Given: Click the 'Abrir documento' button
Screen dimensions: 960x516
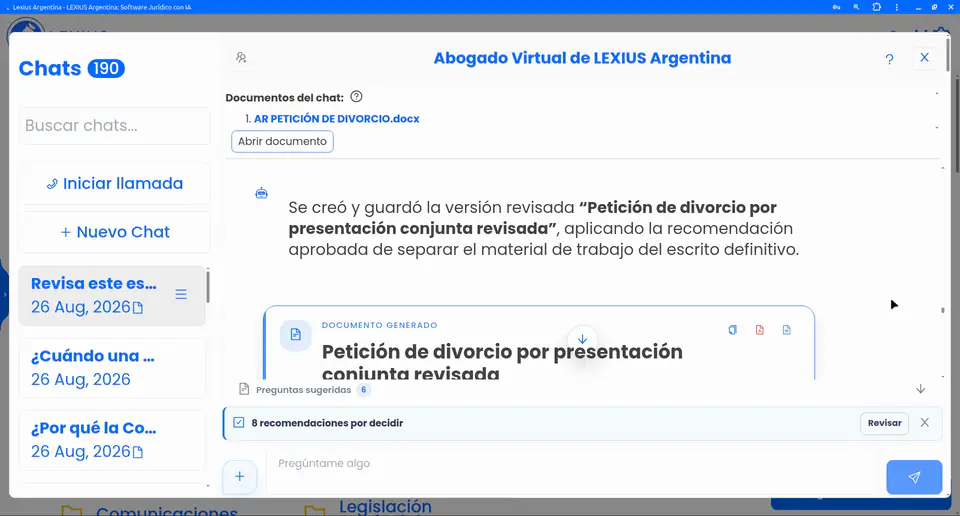Looking at the screenshot, I should [282, 141].
